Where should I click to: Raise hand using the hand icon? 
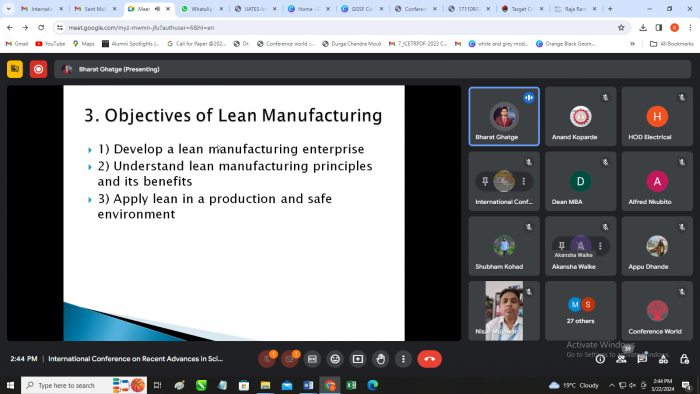coord(380,359)
